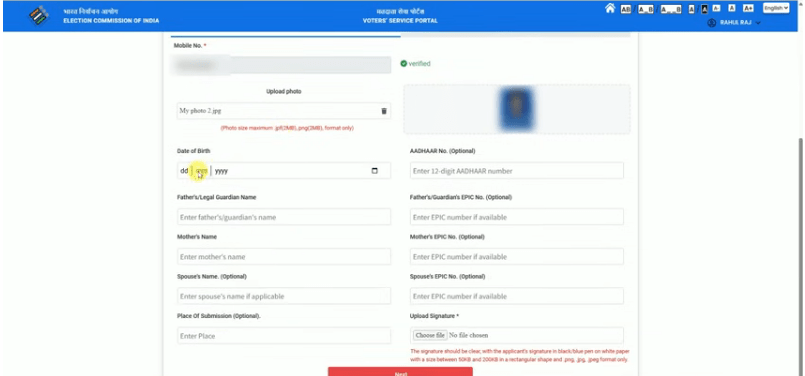
Task: Click the red Next button
Action: point(400,371)
